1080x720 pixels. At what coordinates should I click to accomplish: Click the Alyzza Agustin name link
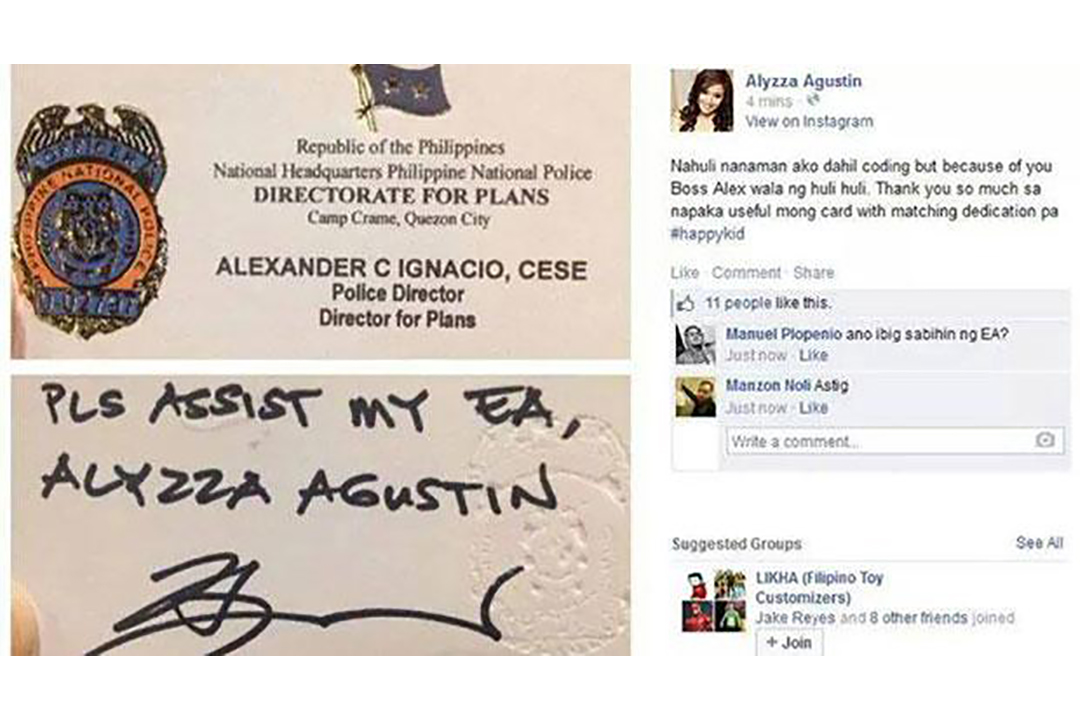click(803, 81)
